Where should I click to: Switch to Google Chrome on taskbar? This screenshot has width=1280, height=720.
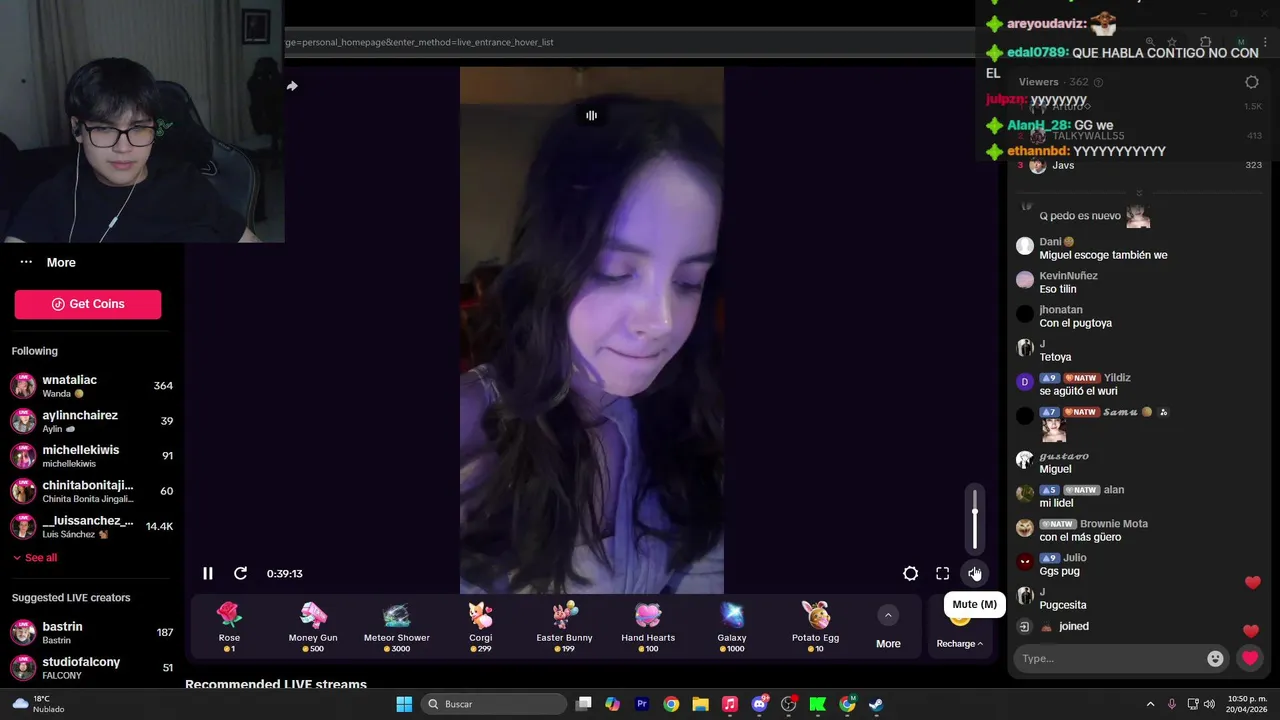[x=671, y=704]
